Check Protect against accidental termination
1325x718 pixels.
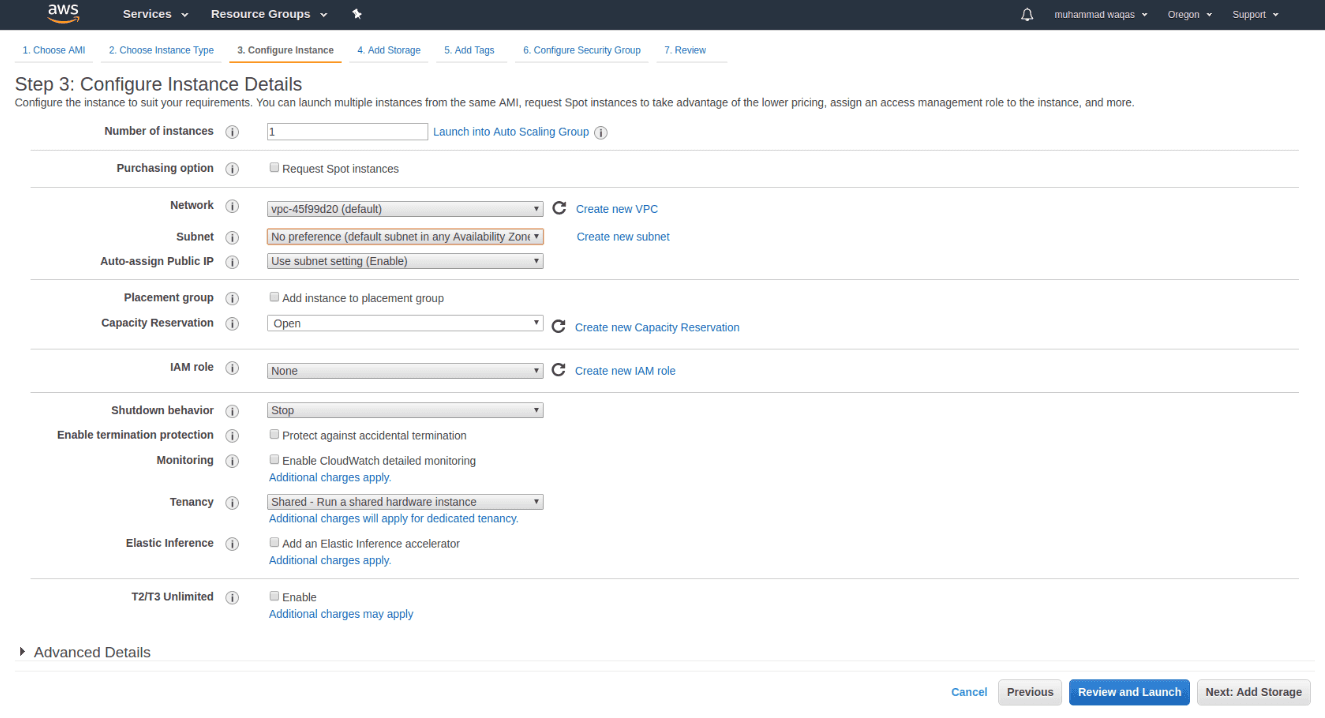pyautogui.click(x=275, y=435)
